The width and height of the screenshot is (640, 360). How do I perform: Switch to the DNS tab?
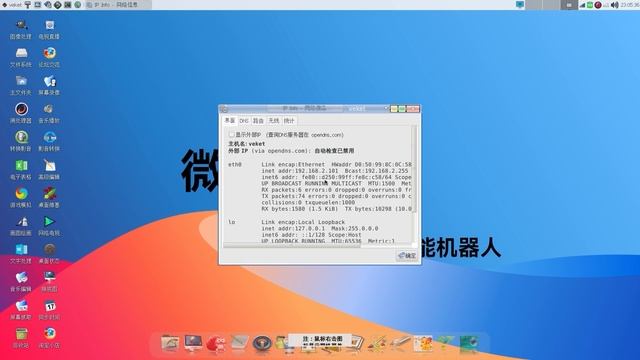(x=244, y=121)
